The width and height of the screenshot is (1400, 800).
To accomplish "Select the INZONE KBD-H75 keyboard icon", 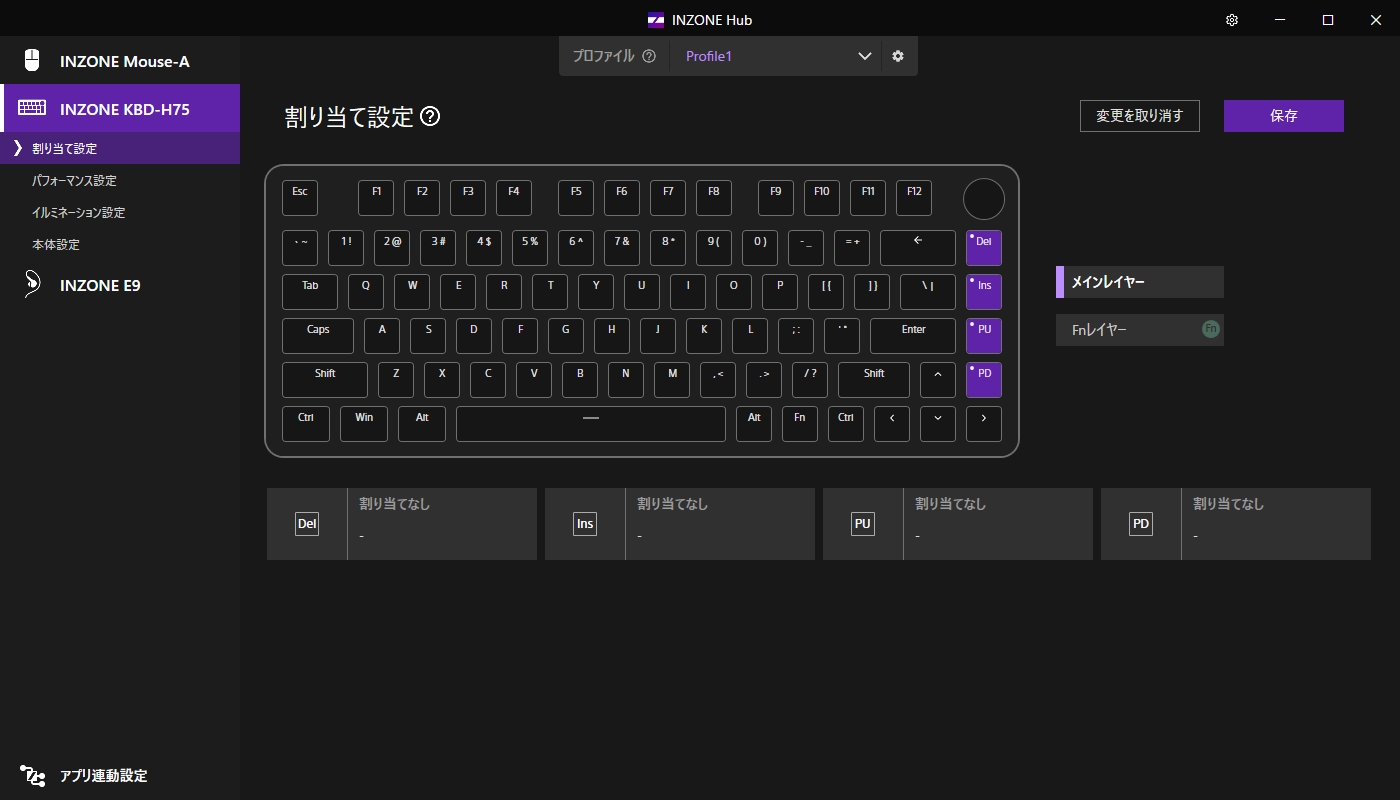I will pyautogui.click(x=32, y=108).
